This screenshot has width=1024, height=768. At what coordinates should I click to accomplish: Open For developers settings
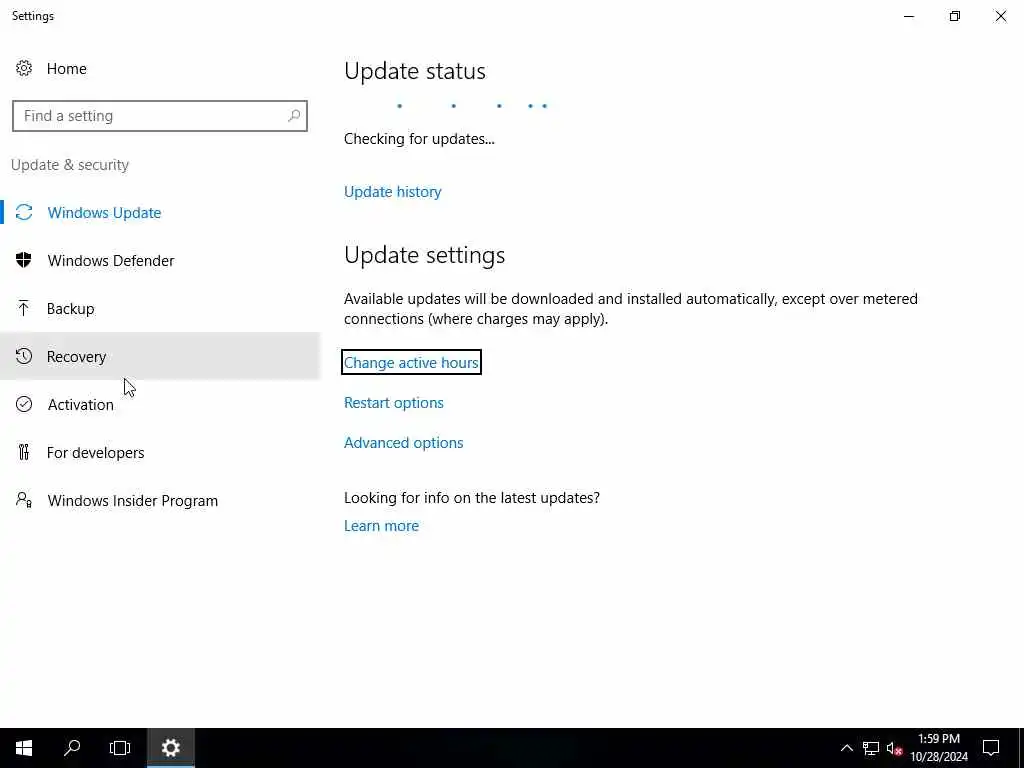160,452
